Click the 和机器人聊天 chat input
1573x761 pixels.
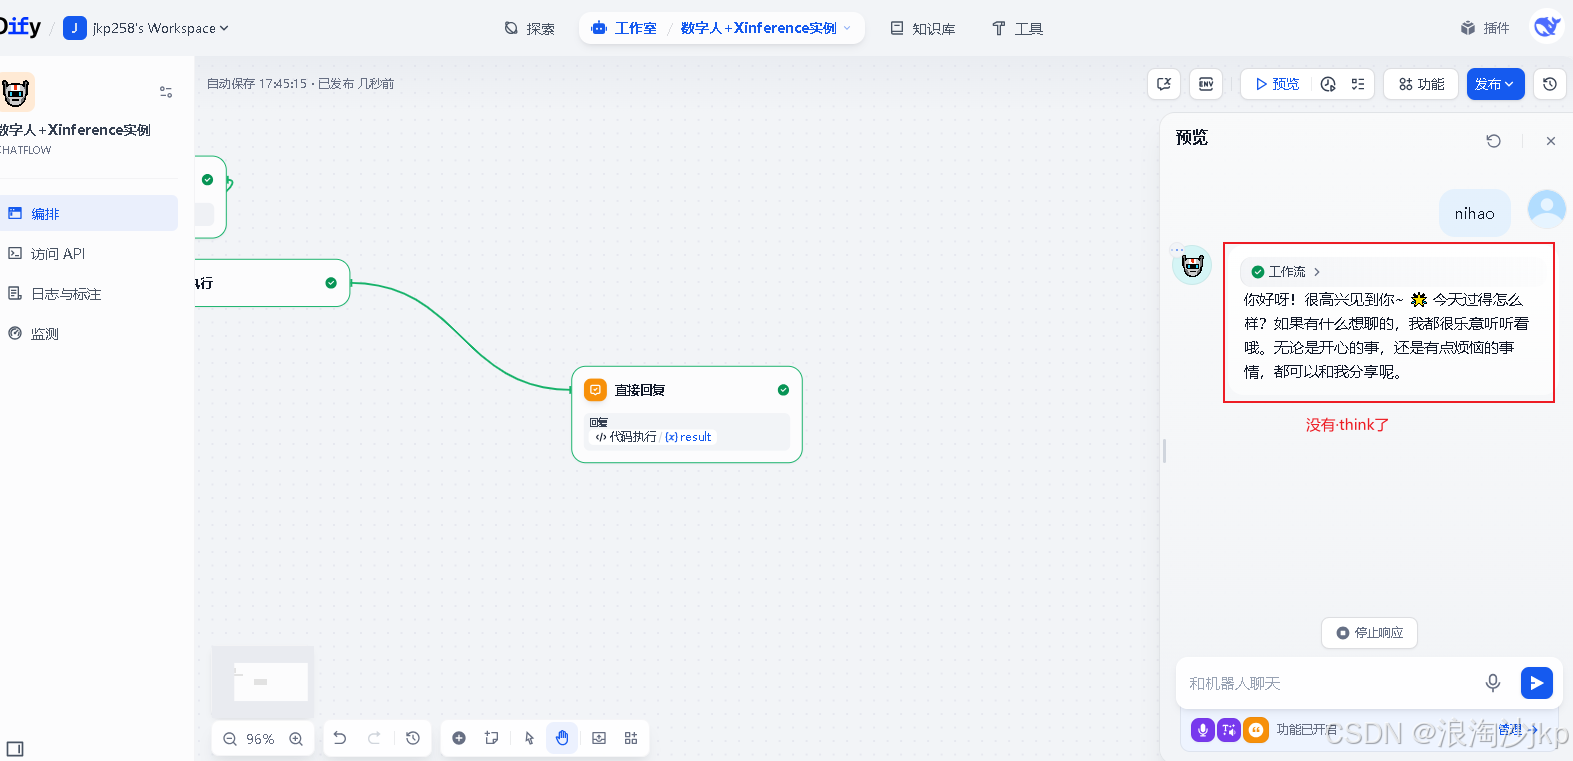tap(1330, 683)
